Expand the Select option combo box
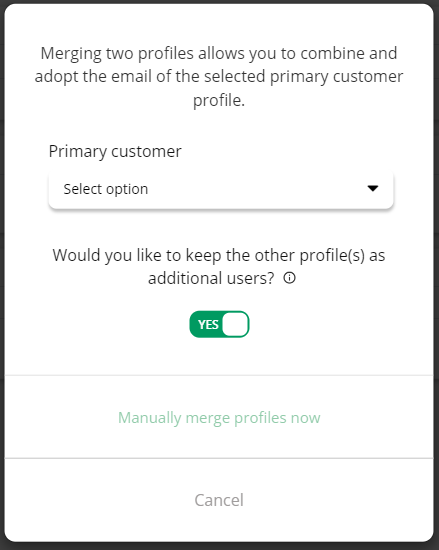The height and width of the screenshot is (550, 439). (221, 189)
